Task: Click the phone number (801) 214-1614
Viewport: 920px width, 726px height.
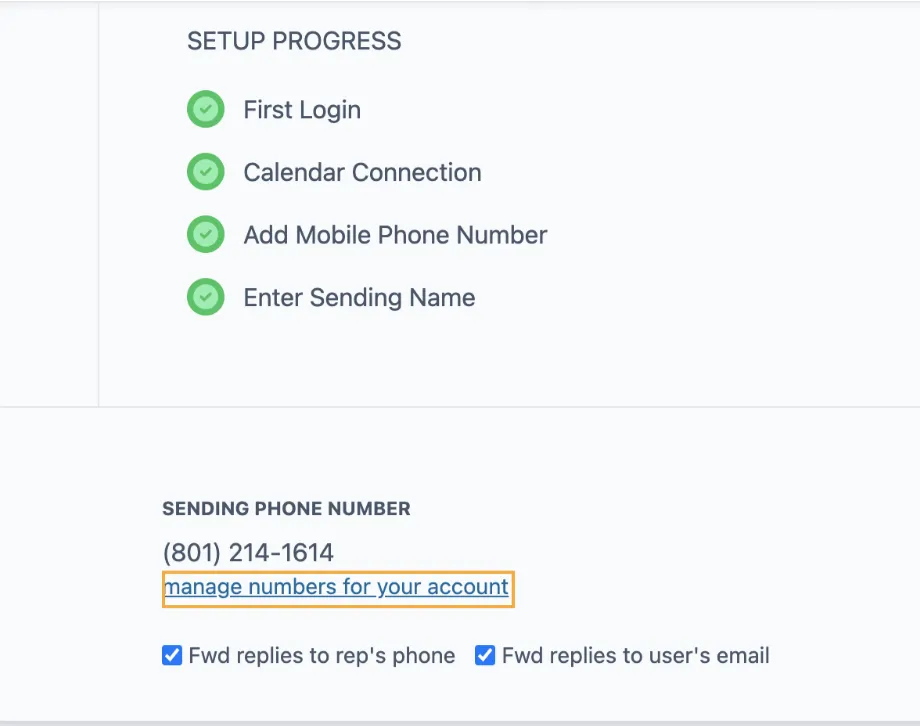Action: tap(248, 551)
